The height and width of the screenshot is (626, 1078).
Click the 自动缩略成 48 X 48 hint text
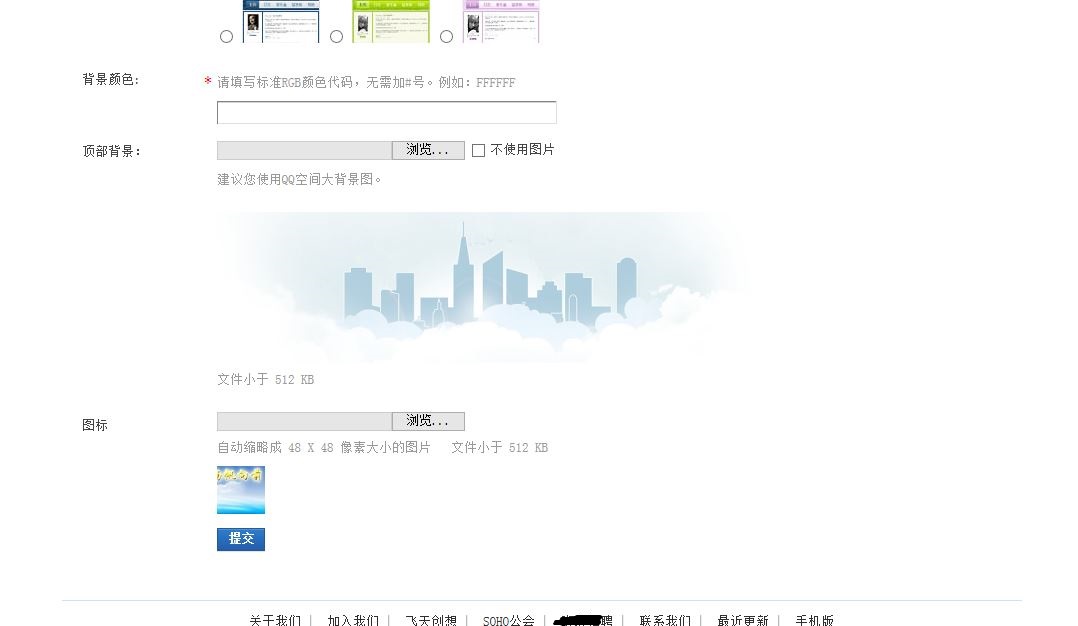click(324, 447)
